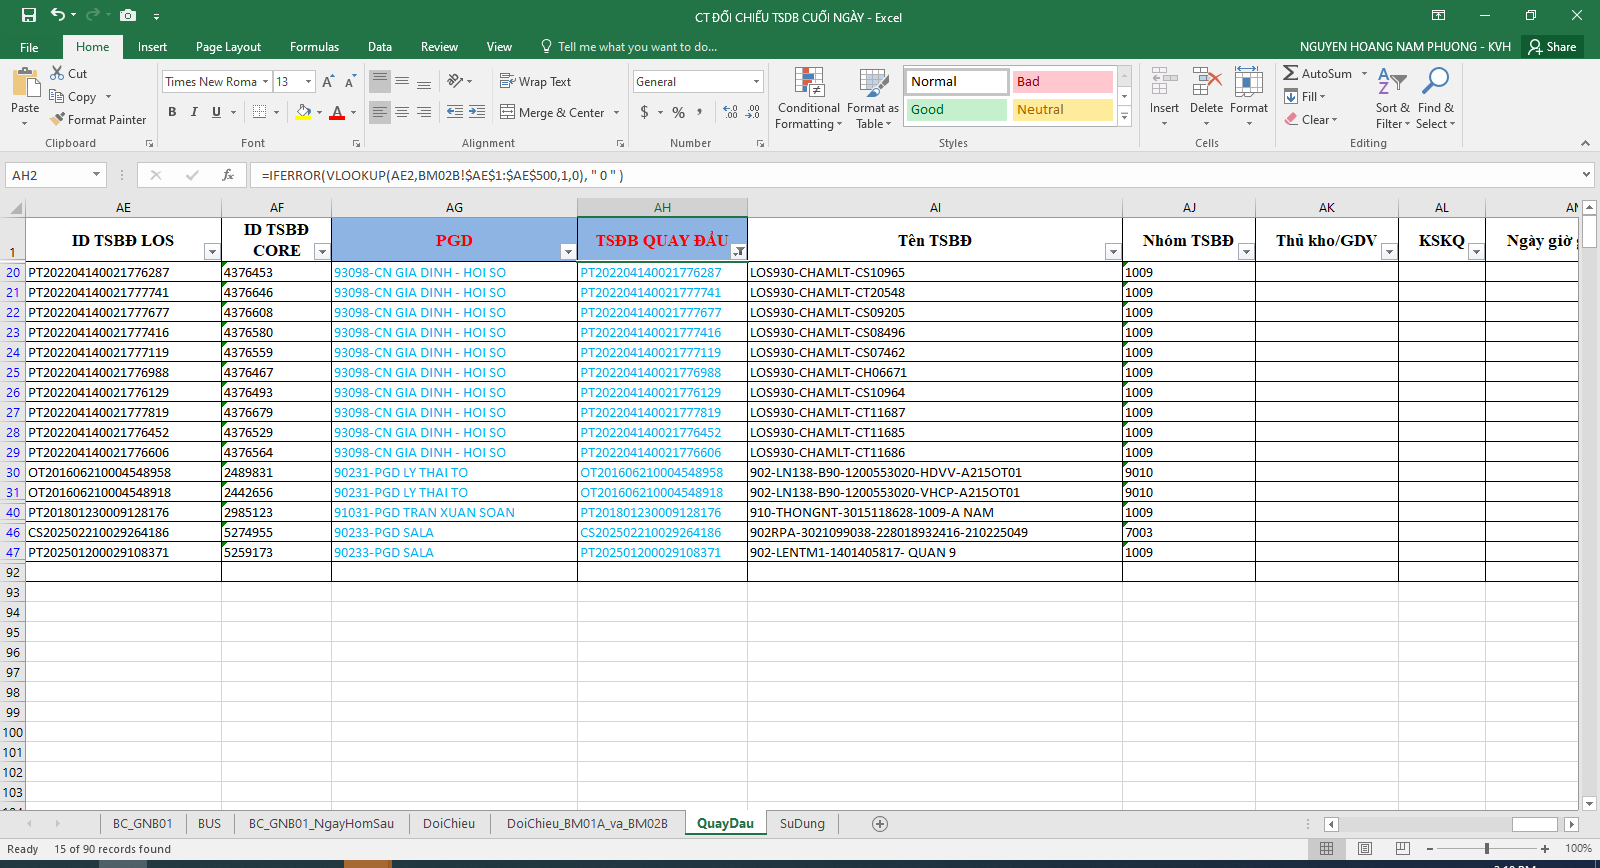The height and width of the screenshot is (868, 1600).
Task: Click the Paste clipboard icon
Action: point(25,82)
